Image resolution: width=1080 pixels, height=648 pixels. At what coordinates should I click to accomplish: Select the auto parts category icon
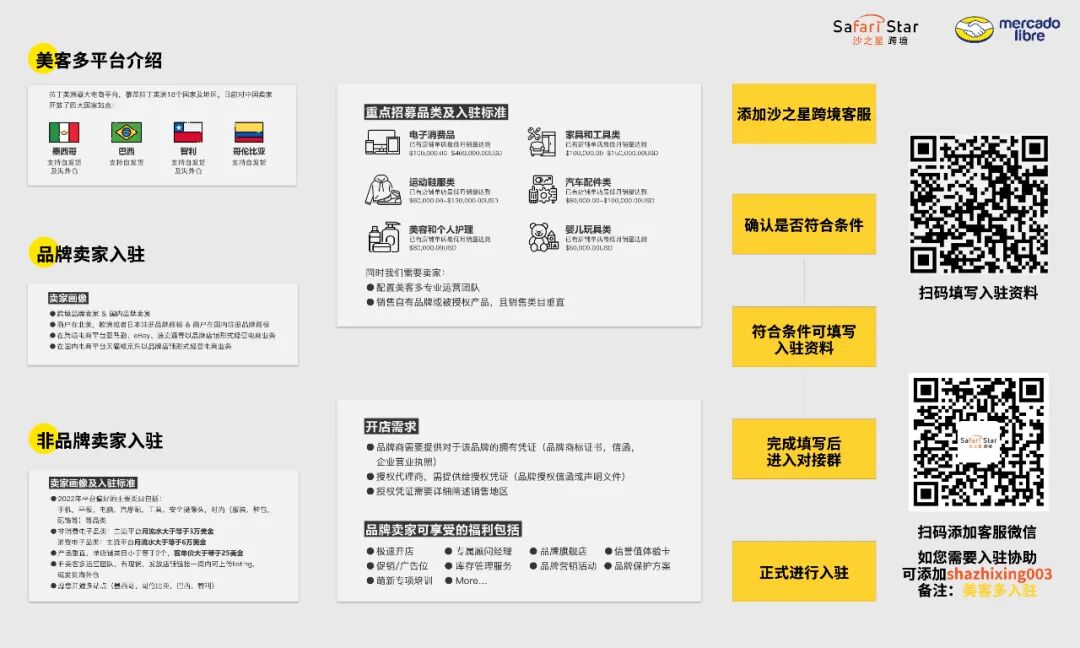(x=543, y=189)
